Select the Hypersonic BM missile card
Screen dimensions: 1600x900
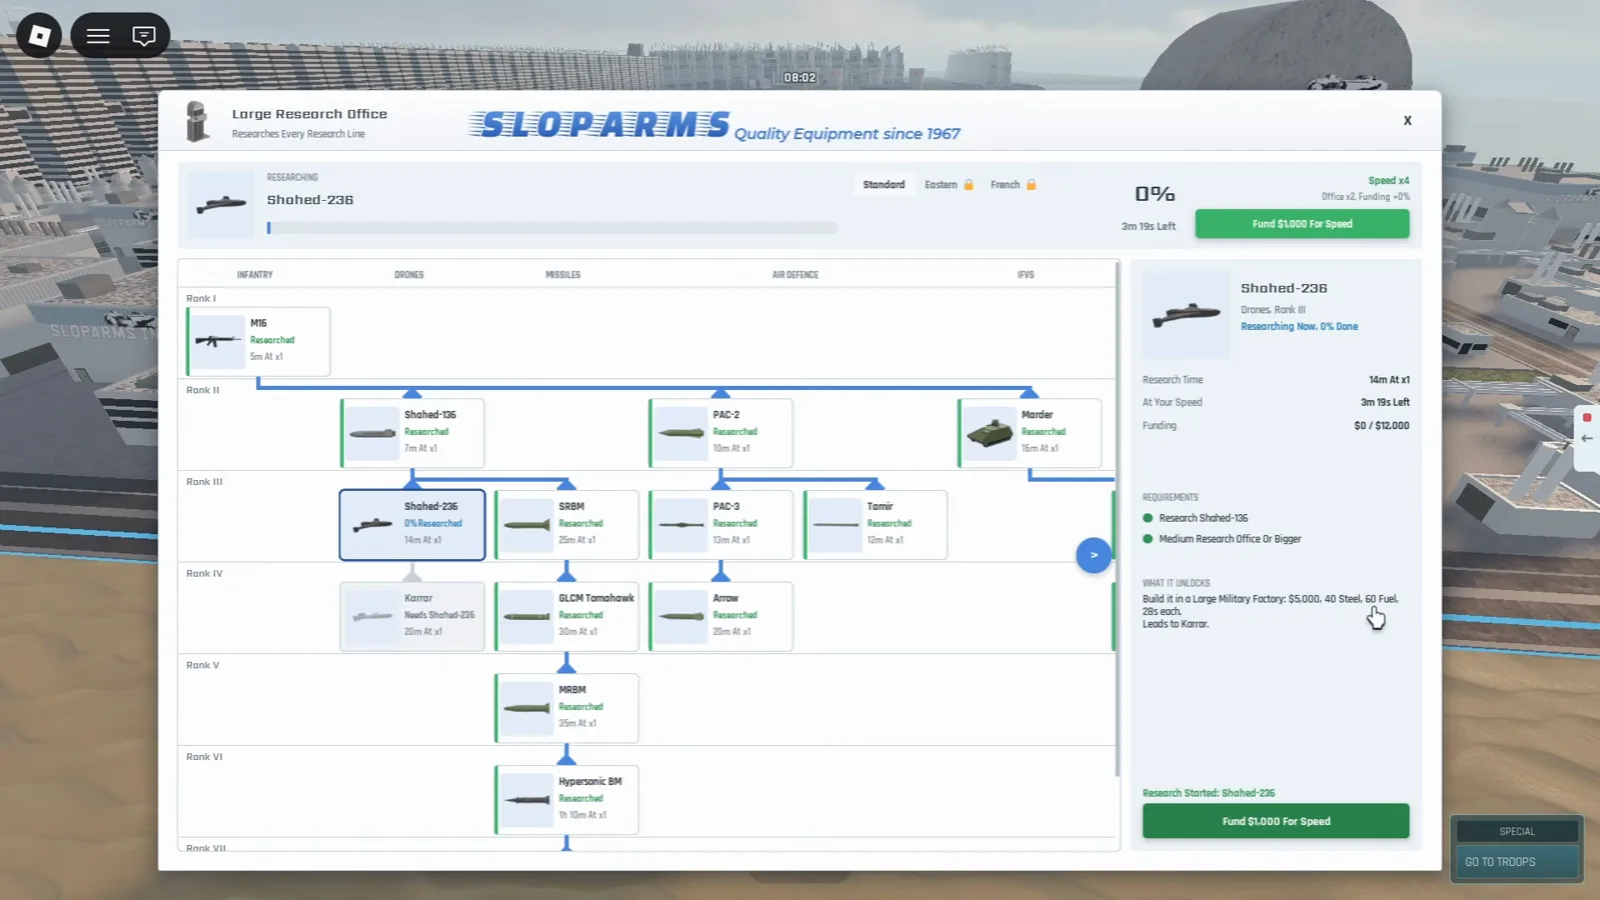point(566,800)
